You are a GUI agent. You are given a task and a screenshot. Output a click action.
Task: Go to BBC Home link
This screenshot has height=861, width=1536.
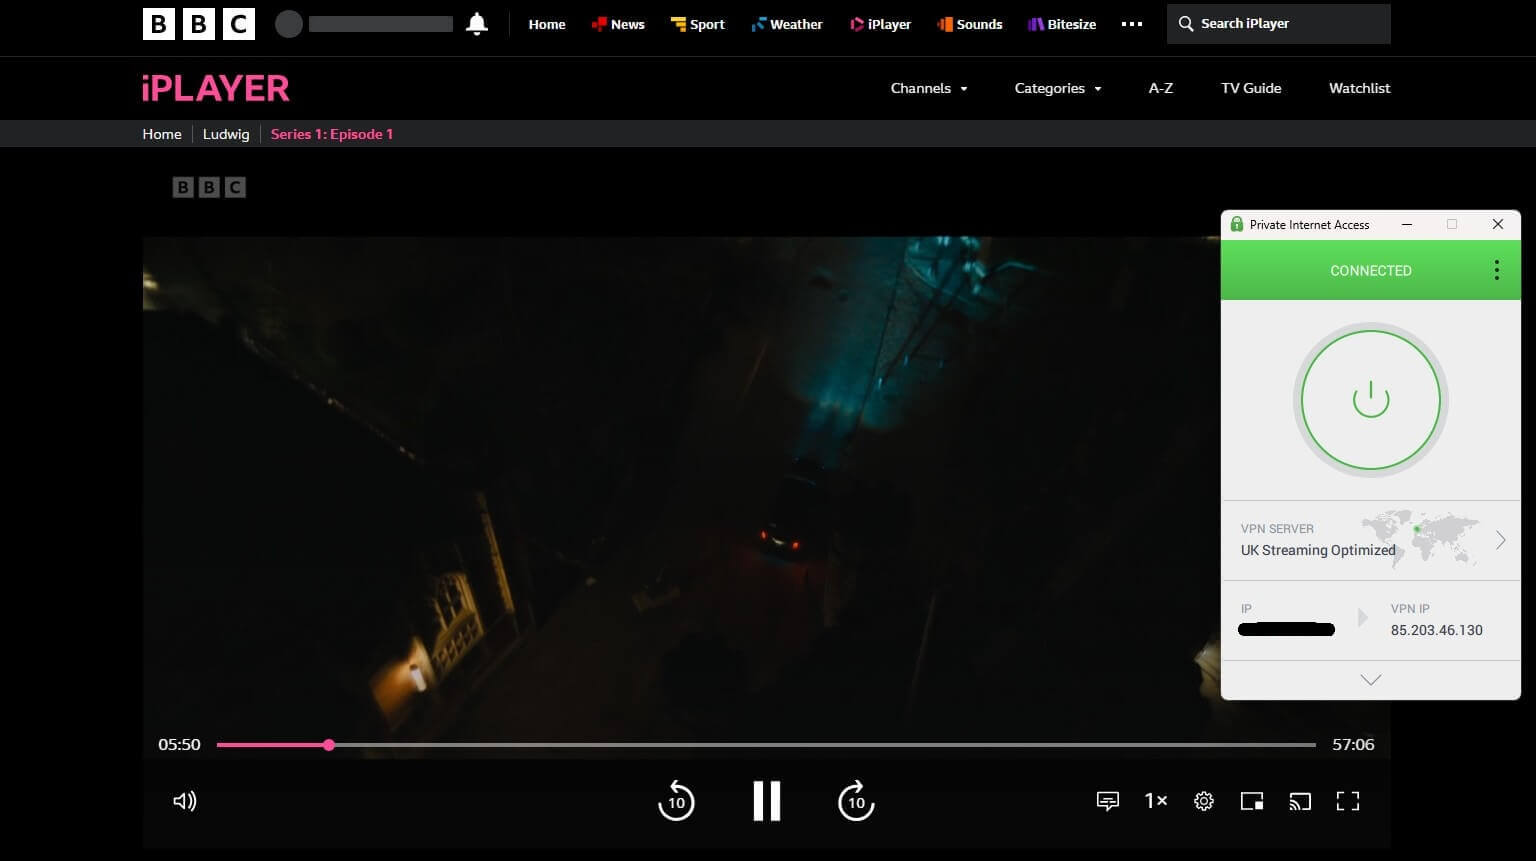[x=547, y=24]
